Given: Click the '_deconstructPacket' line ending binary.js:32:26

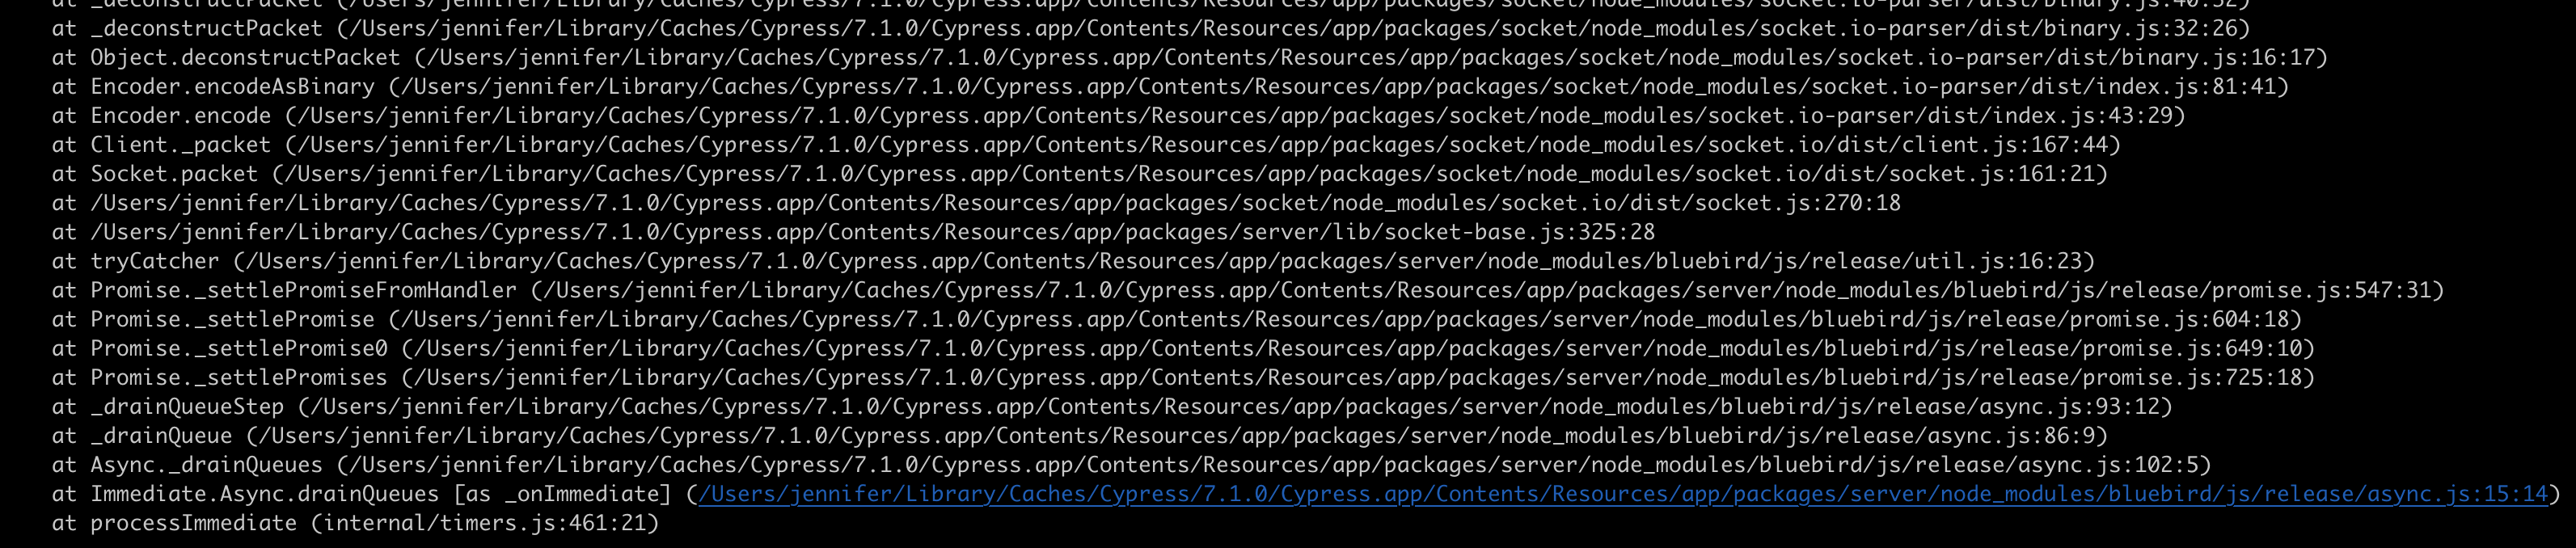Looking at the screenshot, I should click(1151, 29).
